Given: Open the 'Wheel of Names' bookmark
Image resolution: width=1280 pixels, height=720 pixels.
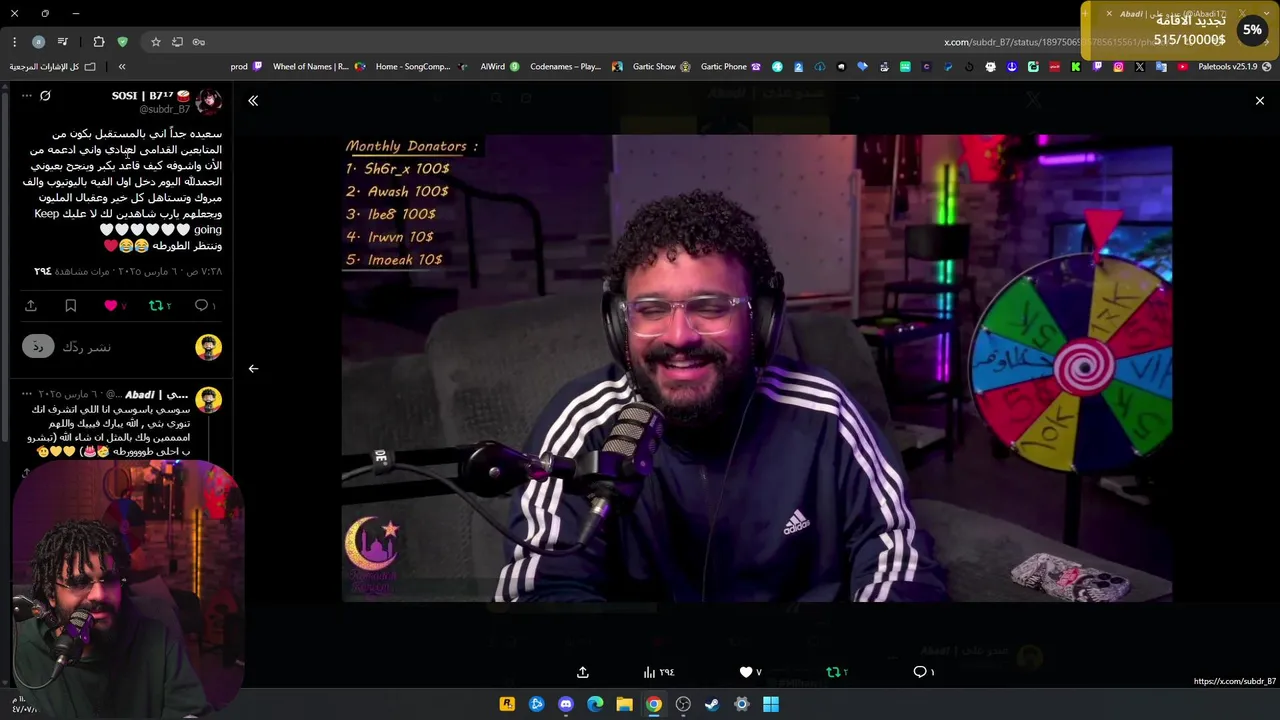Looking at the screenshot, I should tap(319, 67).
